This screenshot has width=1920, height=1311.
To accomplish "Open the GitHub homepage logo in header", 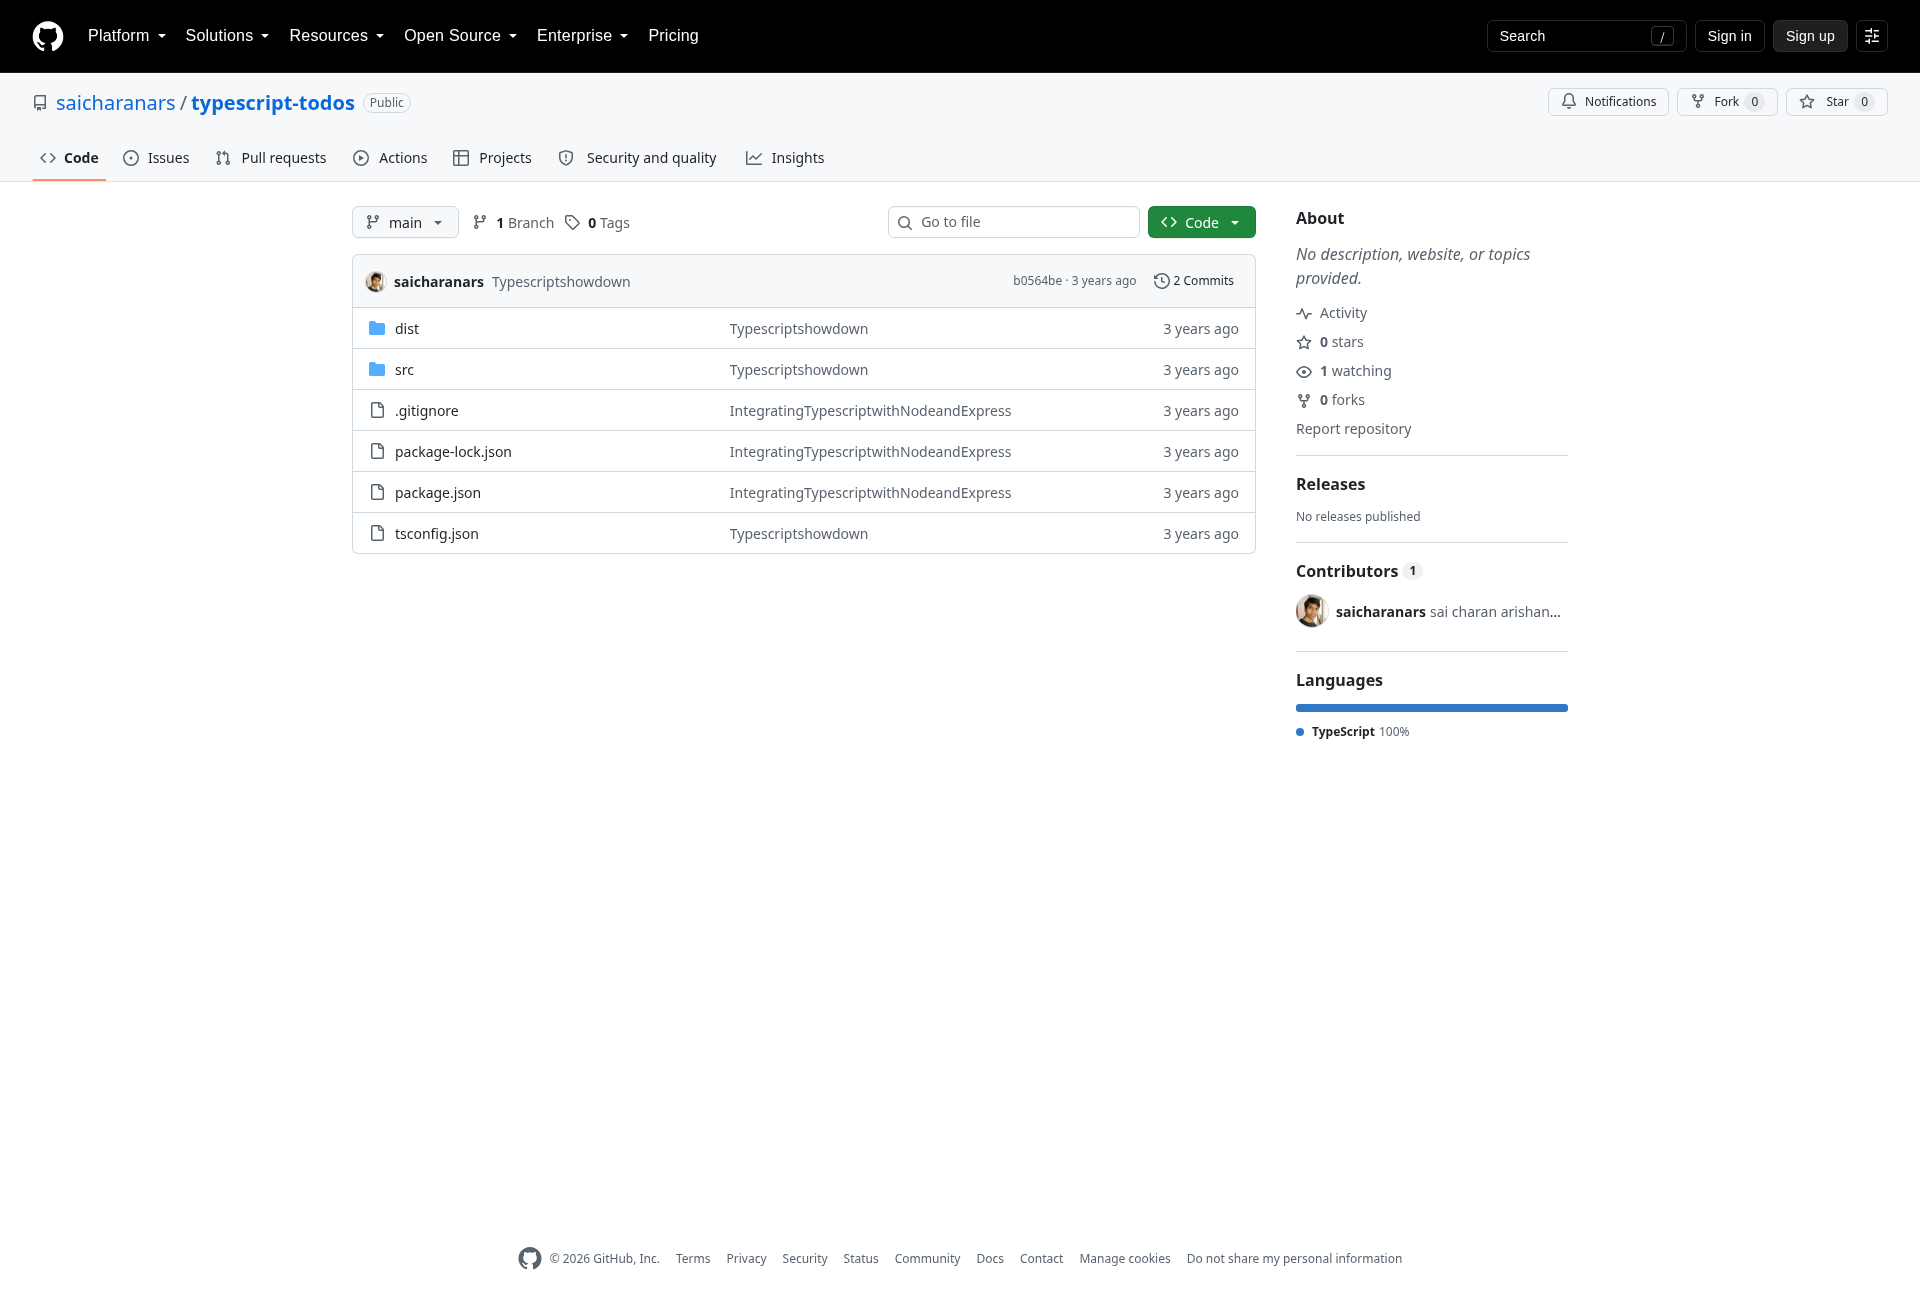I will [48, 36].
